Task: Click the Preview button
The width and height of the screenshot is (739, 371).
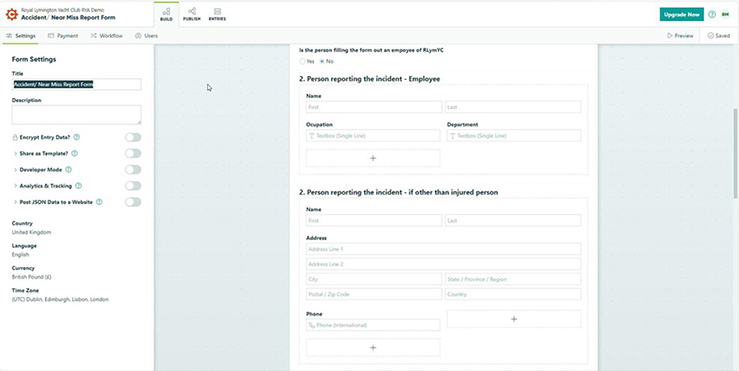Action: tap(680, 36)
